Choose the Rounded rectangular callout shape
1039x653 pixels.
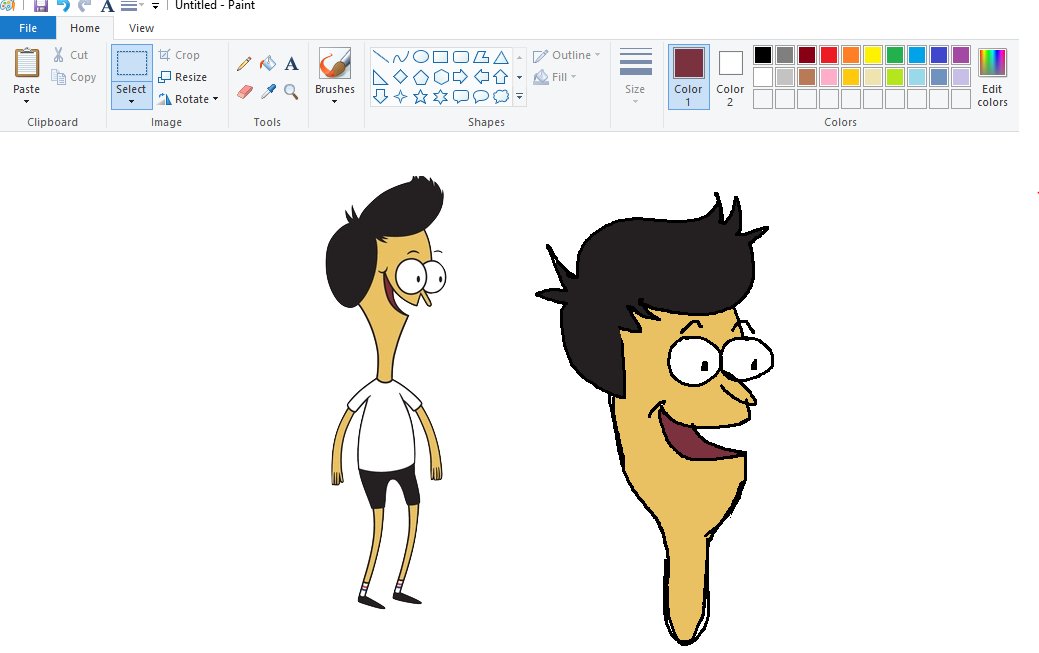tap(461, 97)
